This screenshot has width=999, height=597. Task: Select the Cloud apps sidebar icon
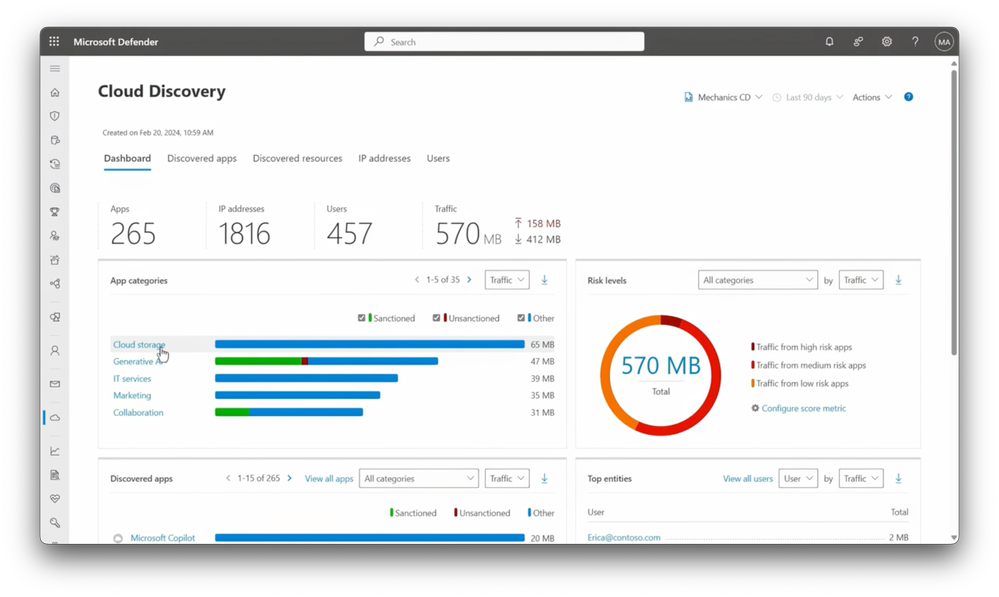click(x=55, y=418)
